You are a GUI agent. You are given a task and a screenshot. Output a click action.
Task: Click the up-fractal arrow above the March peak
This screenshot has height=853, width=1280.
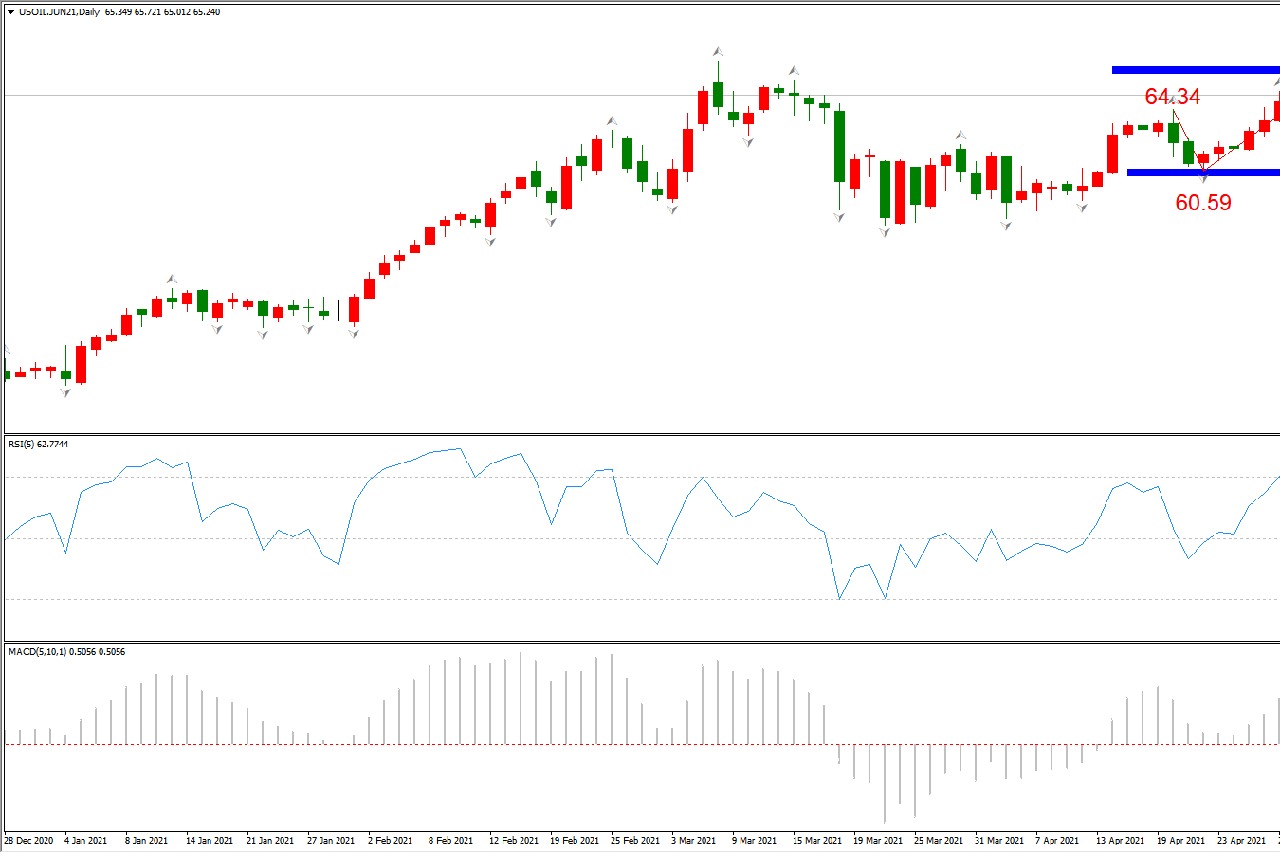click(718, 50)
